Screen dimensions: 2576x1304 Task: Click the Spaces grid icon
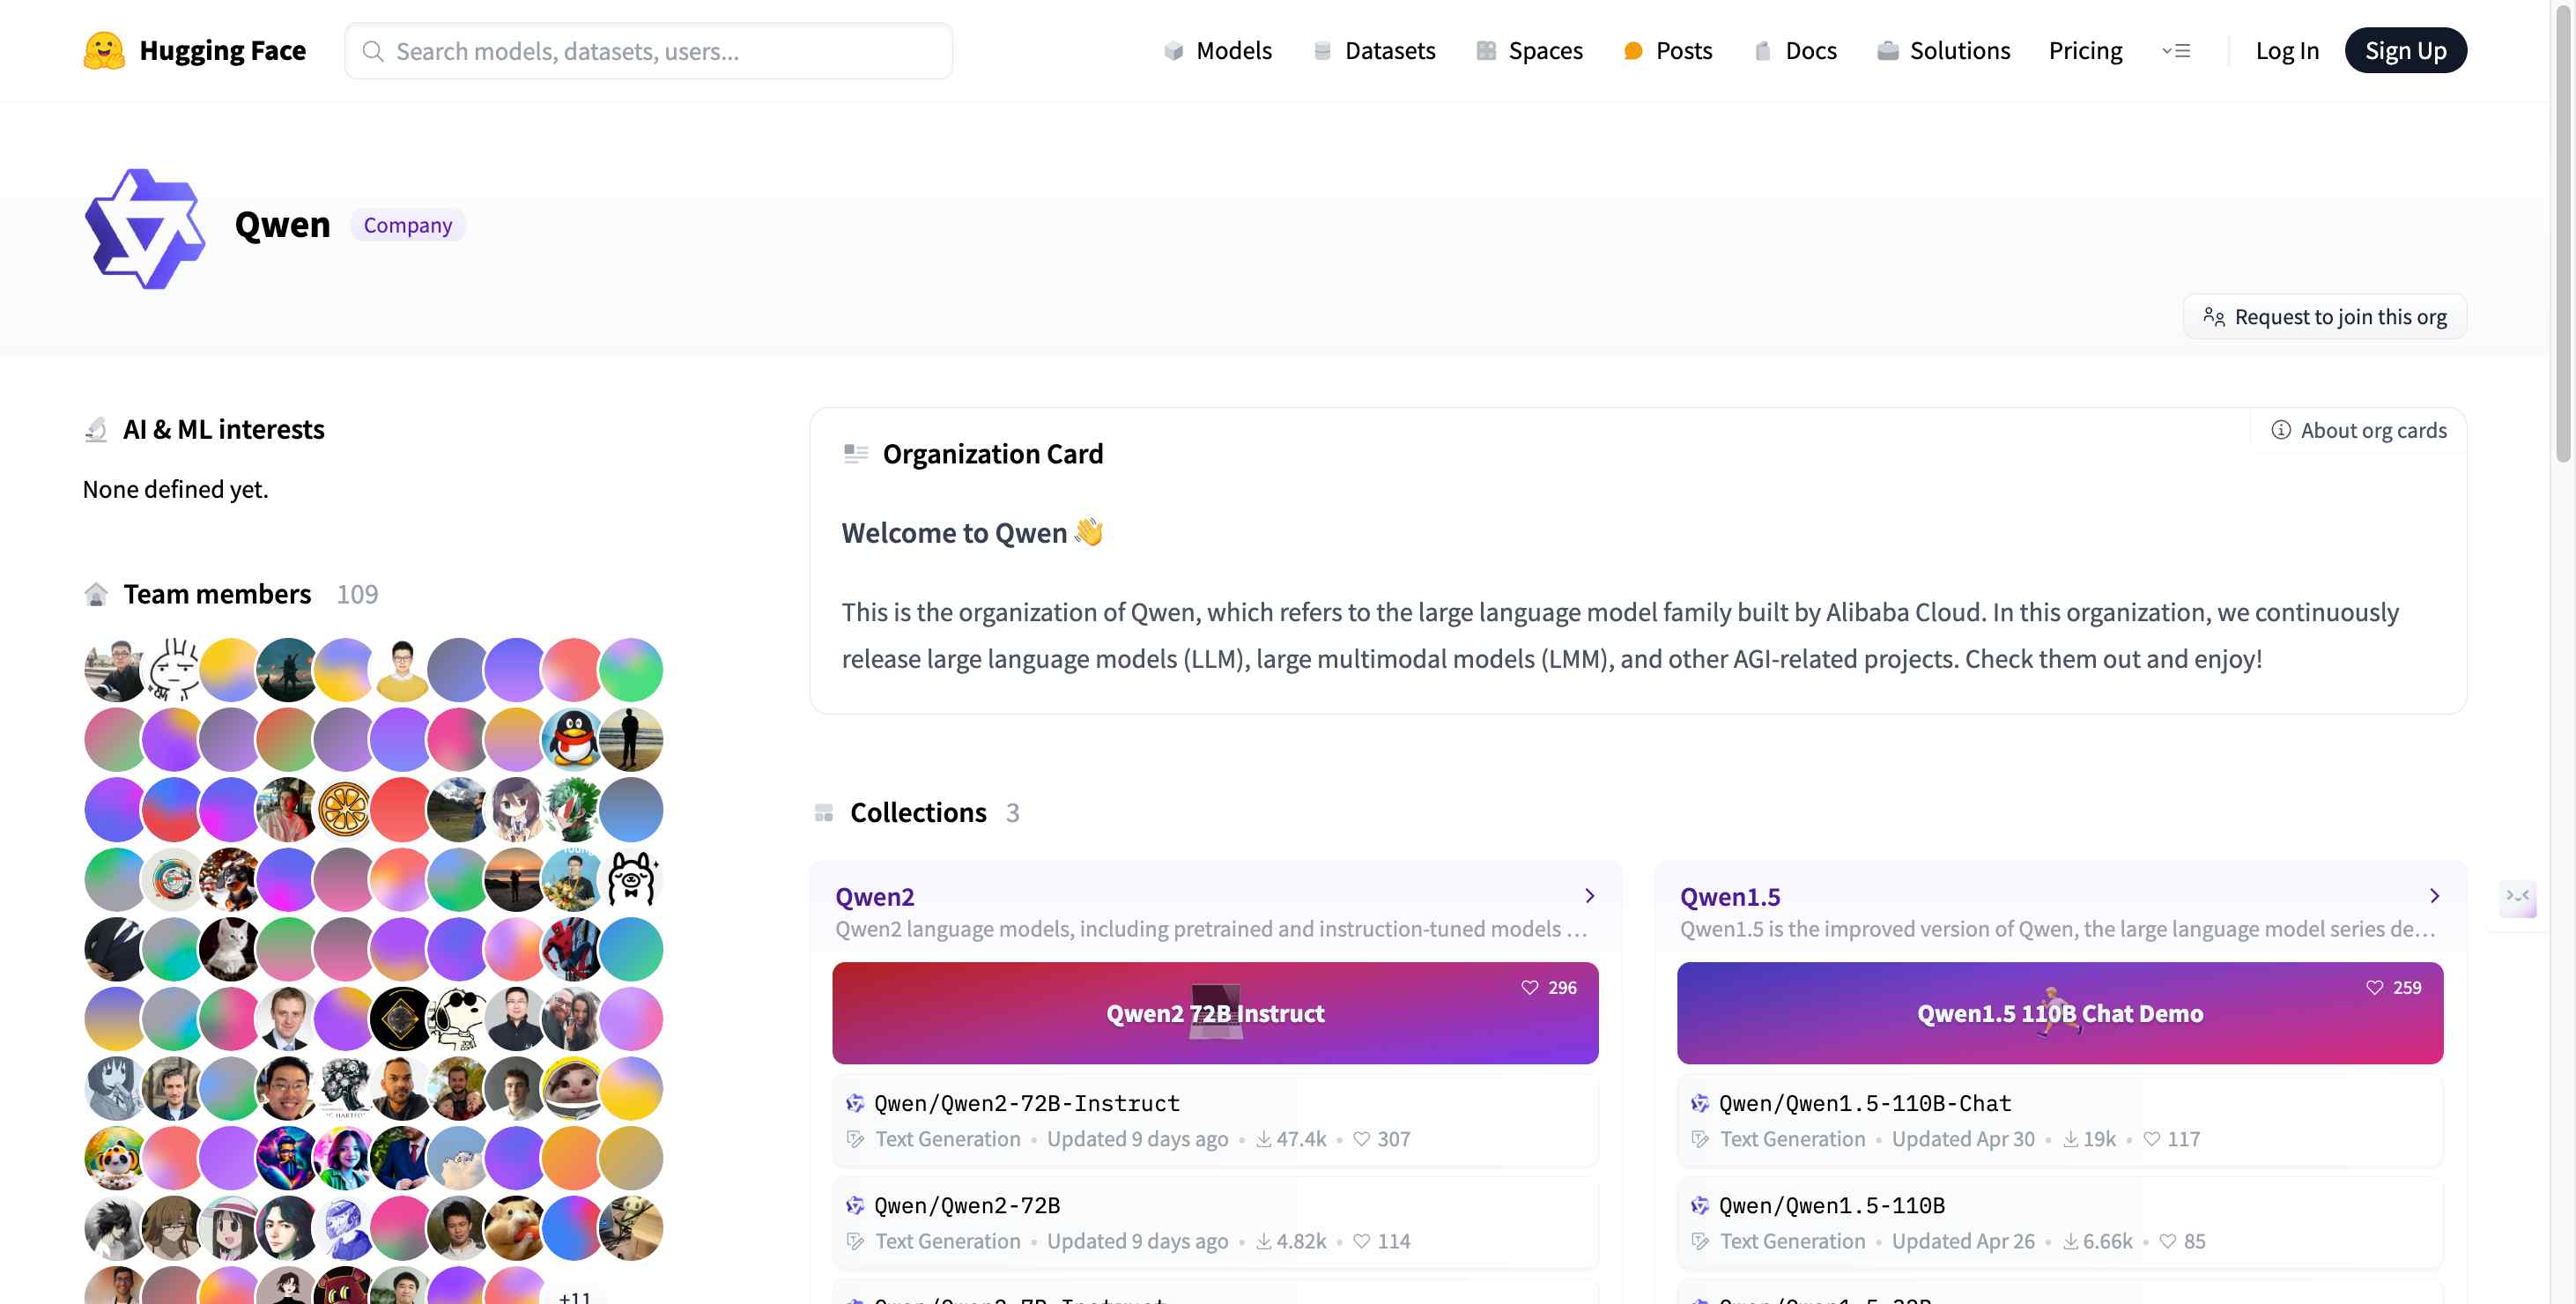click(1486, 51)
